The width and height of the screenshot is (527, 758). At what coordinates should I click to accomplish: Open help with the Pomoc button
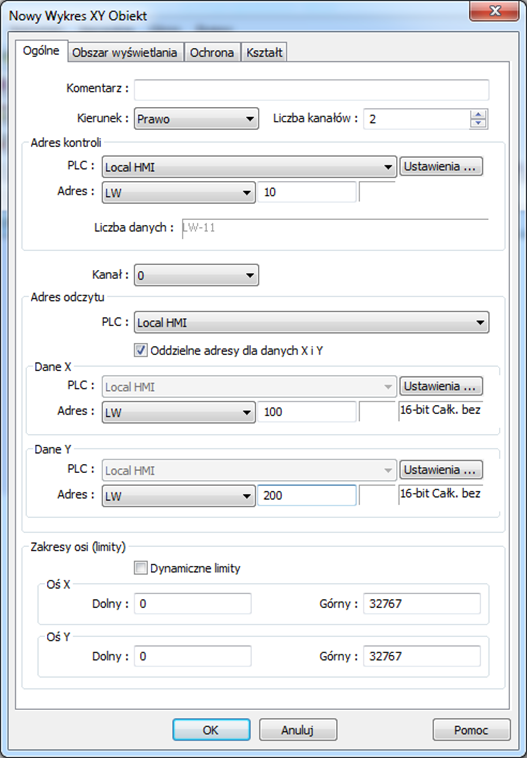point(471,730)
